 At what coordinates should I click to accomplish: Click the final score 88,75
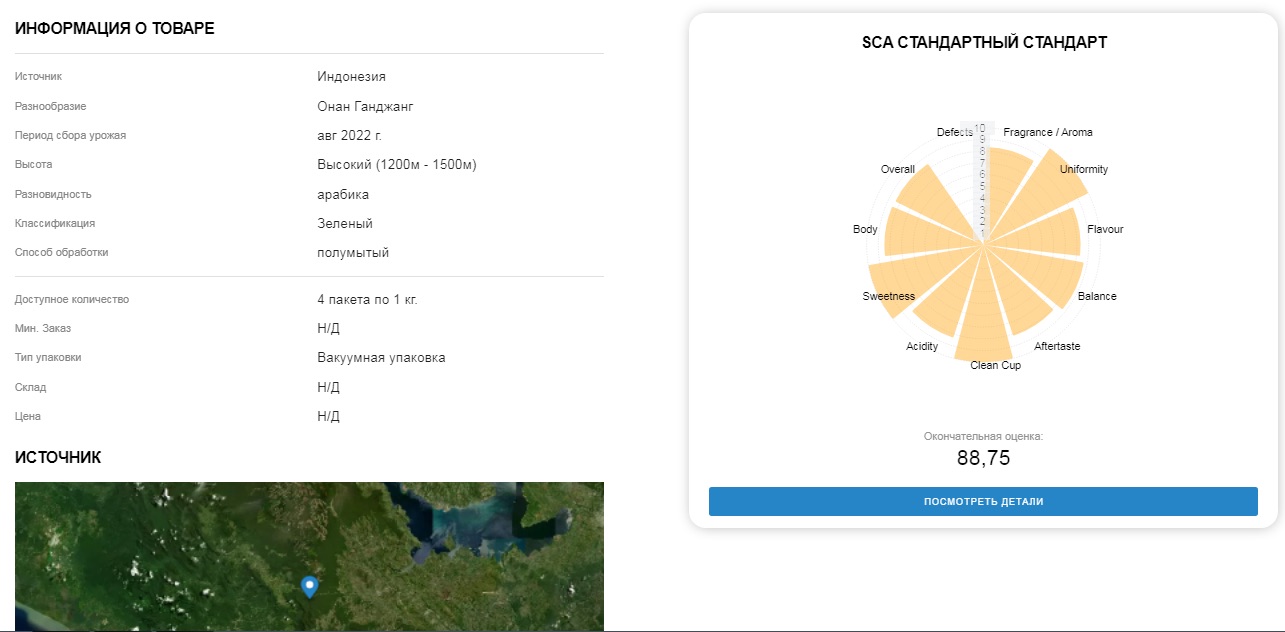tap(983, 458)
